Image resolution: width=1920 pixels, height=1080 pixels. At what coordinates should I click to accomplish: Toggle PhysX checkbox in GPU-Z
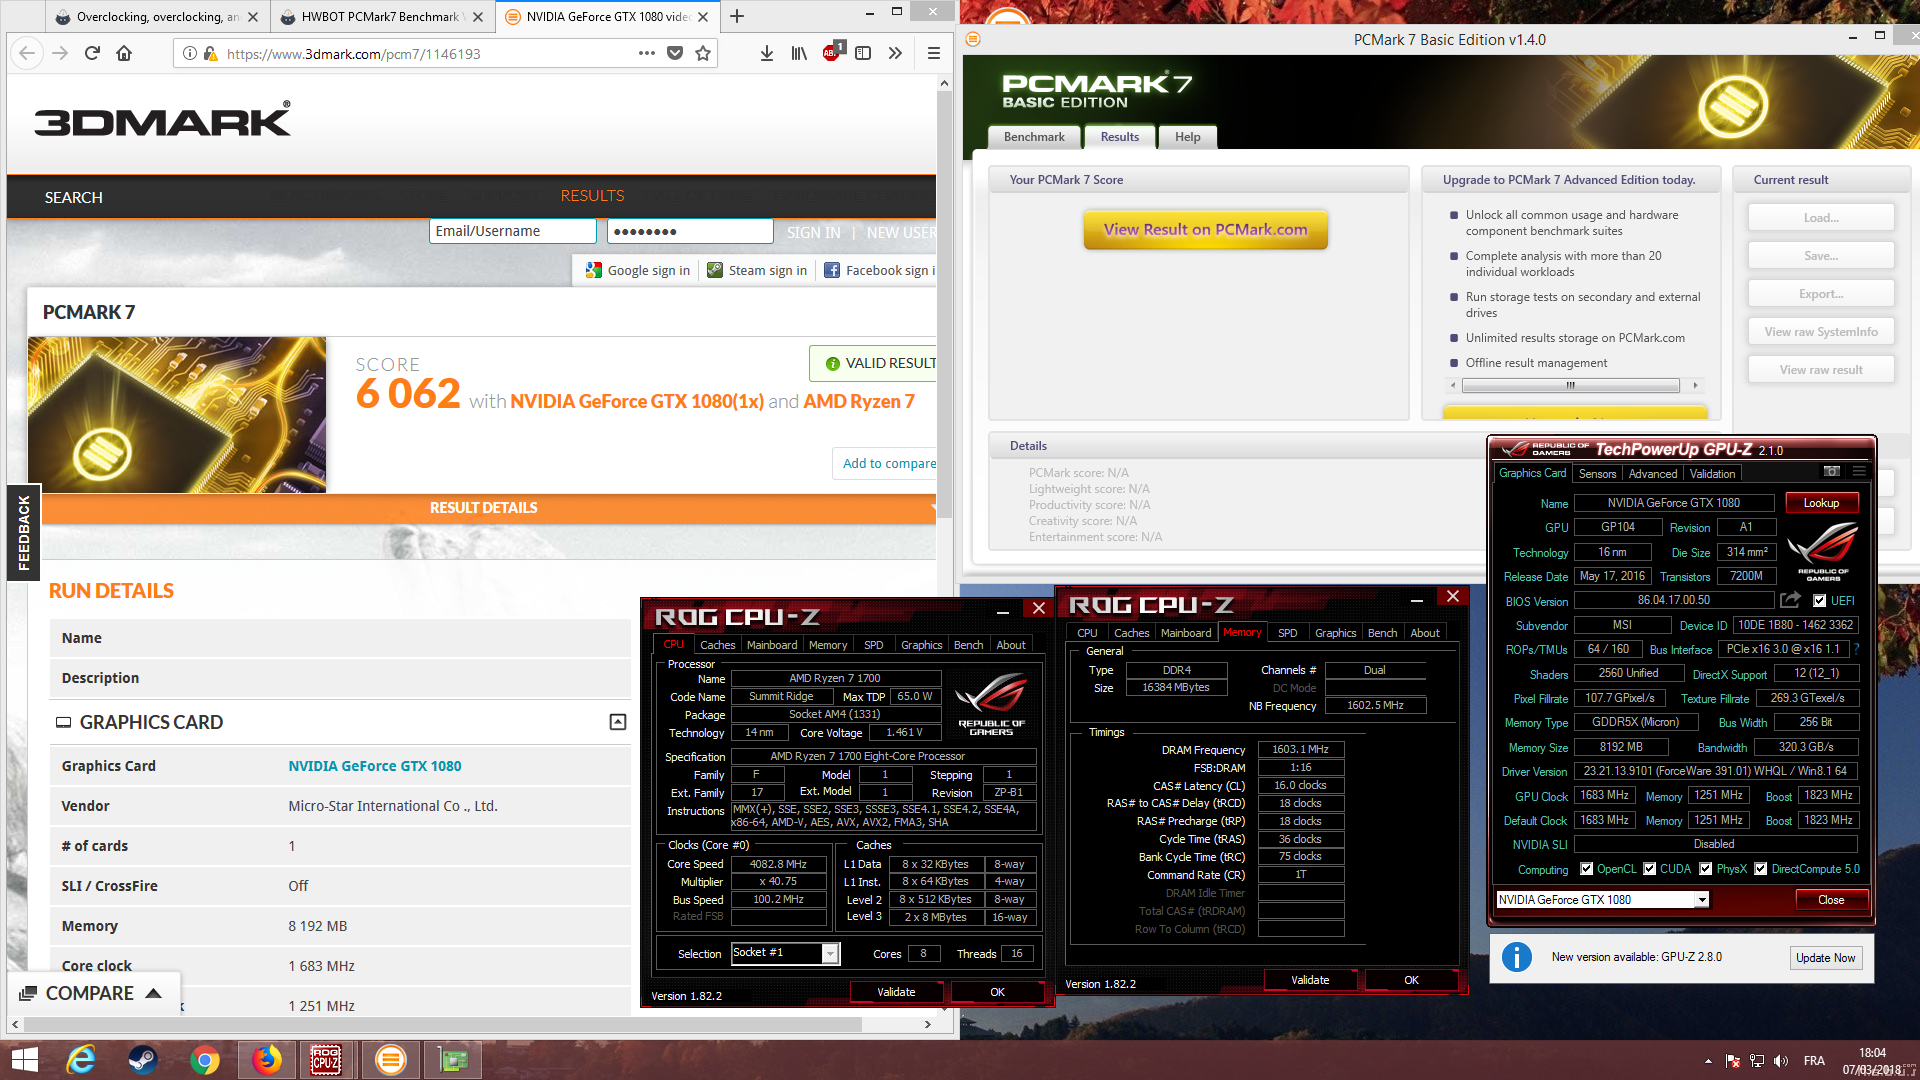click(1706, 869)
